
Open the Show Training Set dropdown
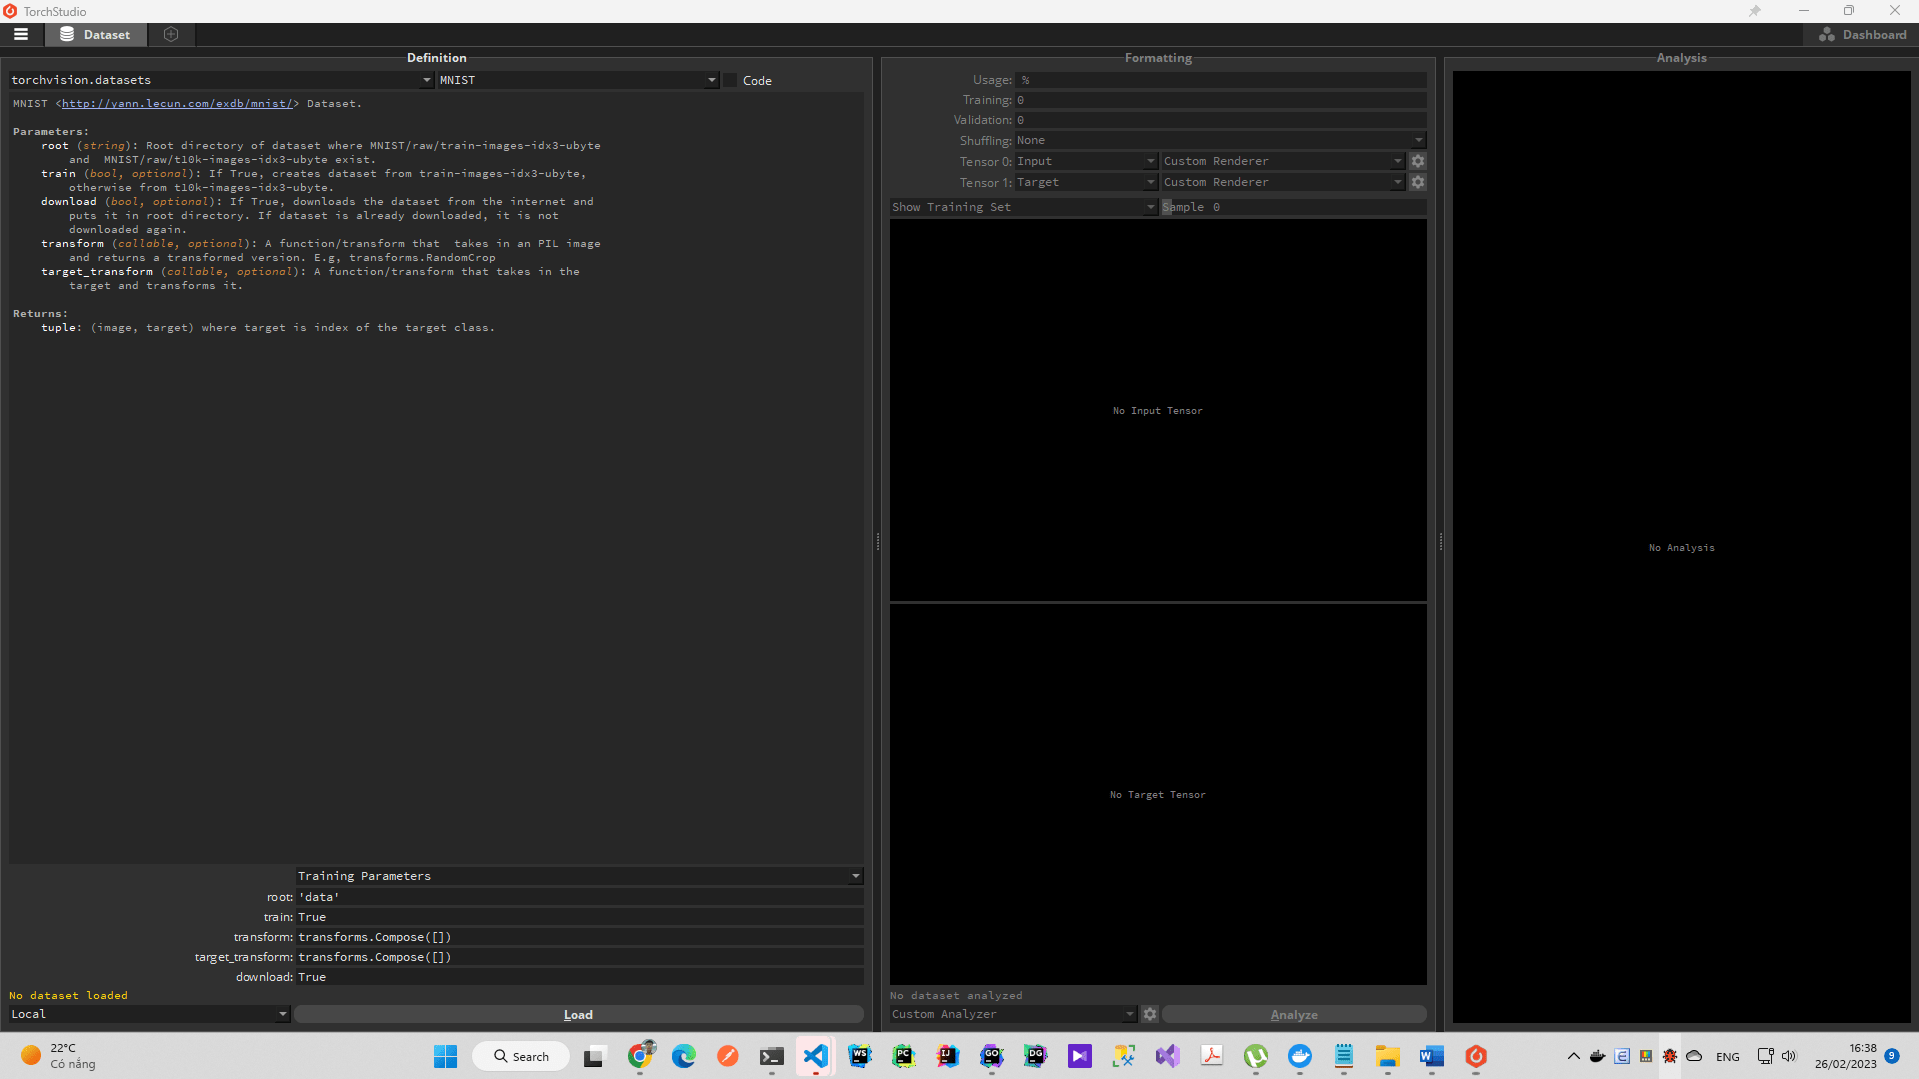tap(1023, 207)
